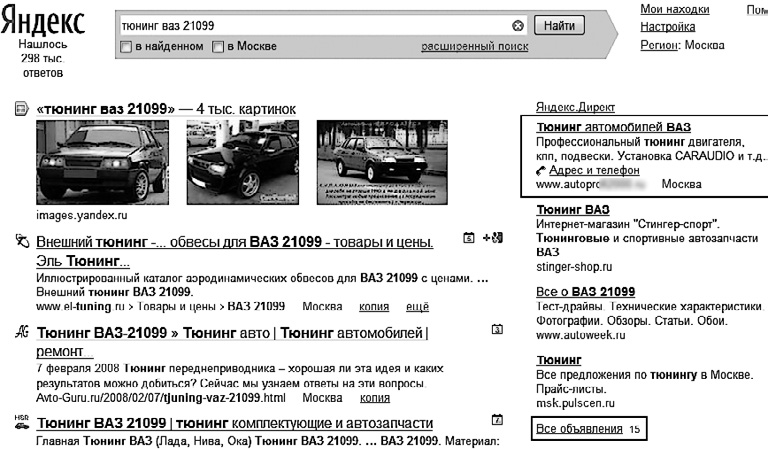Click the Яндекс logo
The image size is (768, 449).
[43, 22]
